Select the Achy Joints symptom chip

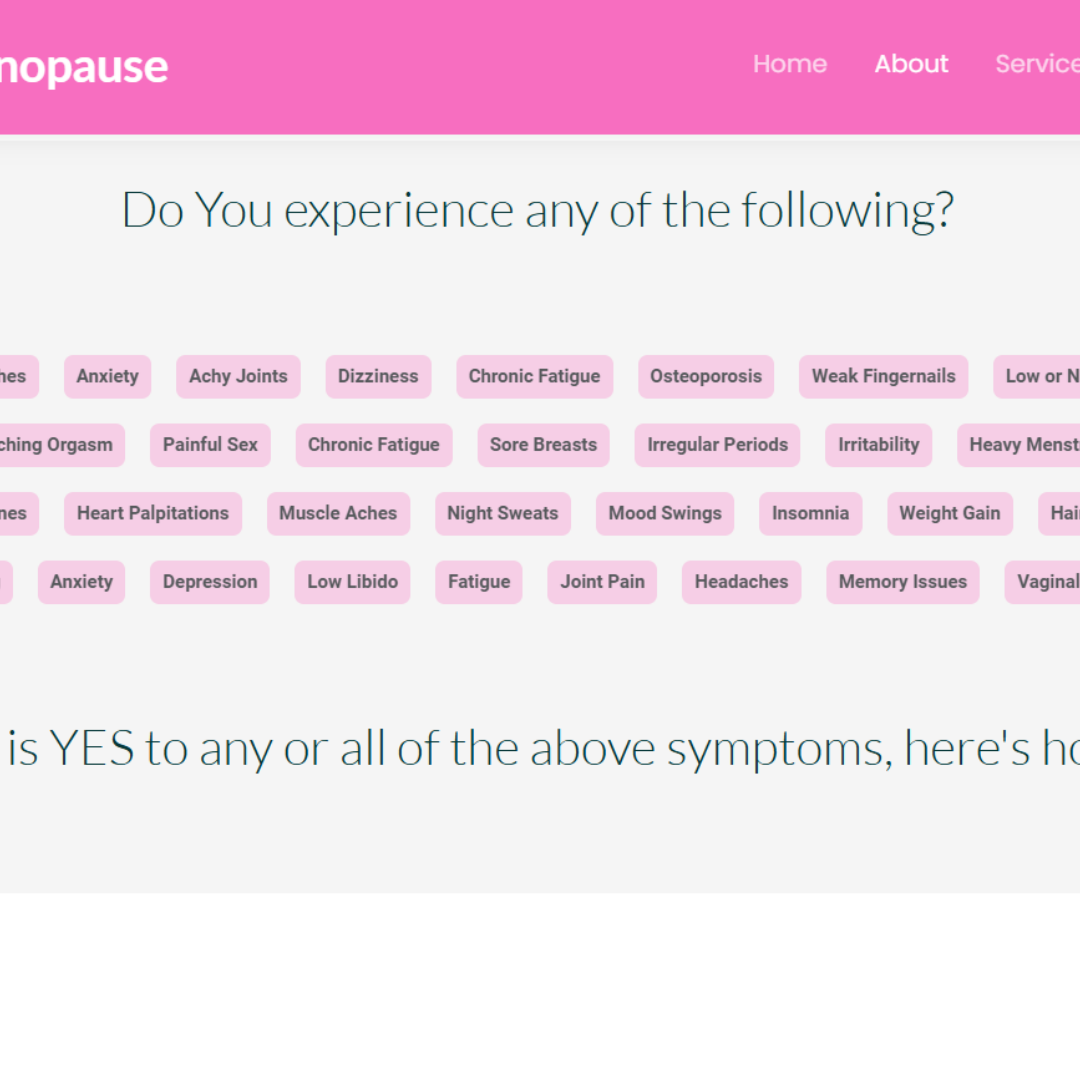pos(238,376)
